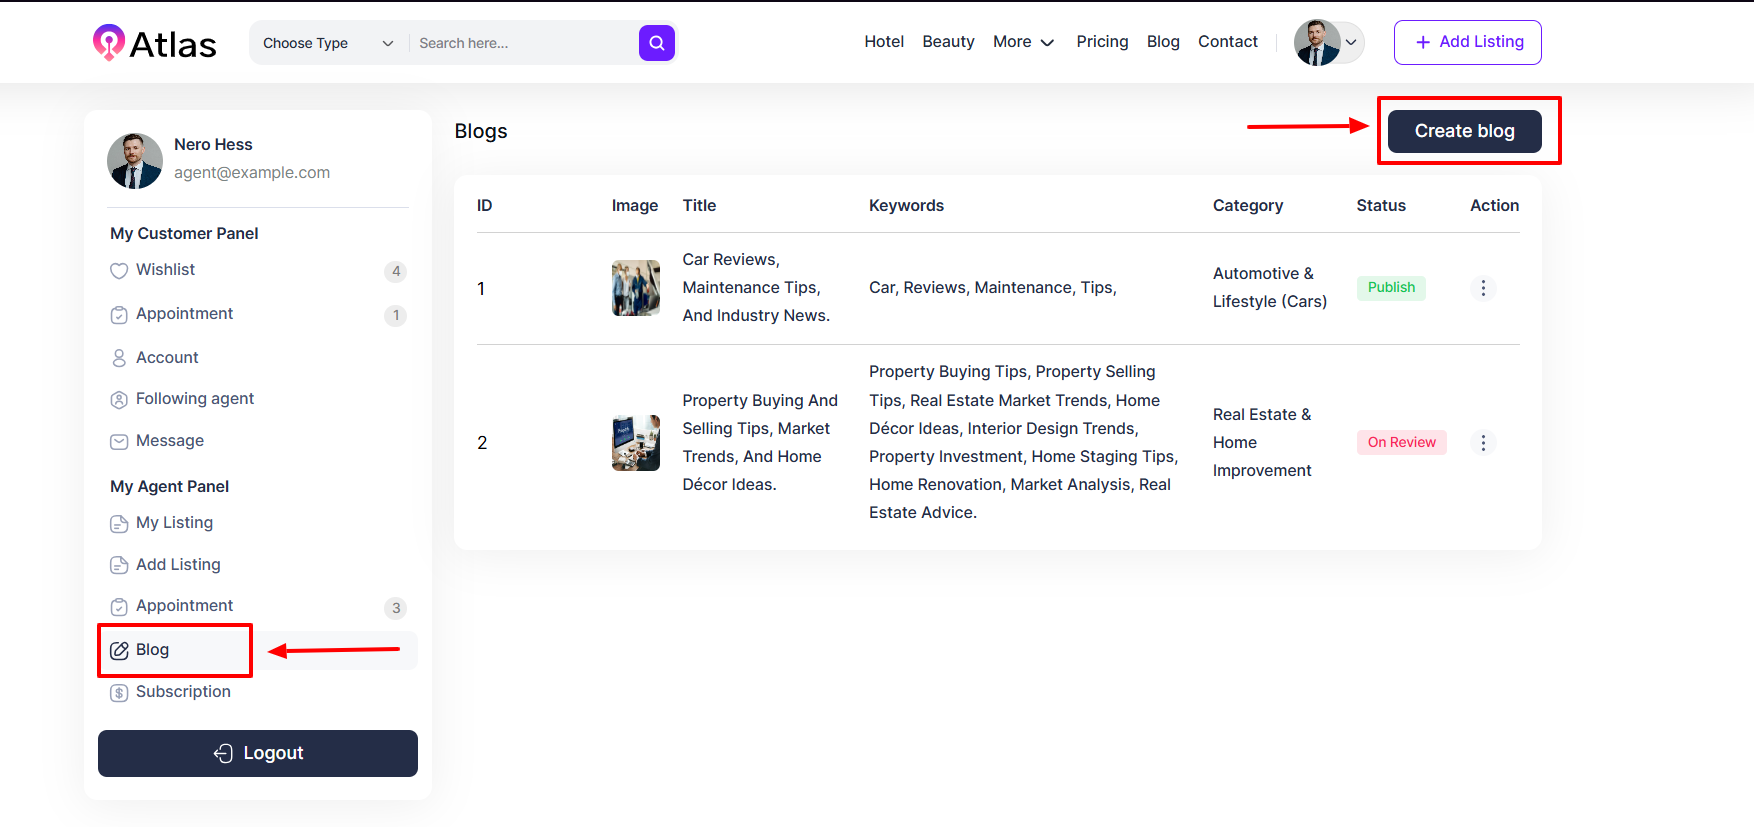Click into the Search here text field
The width and height of the screenshot is (1754, 827).
pos(520,43)
